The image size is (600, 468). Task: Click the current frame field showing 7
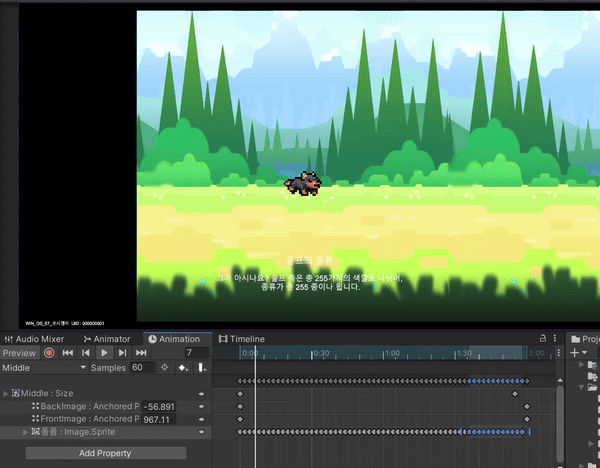pos(197,352)
